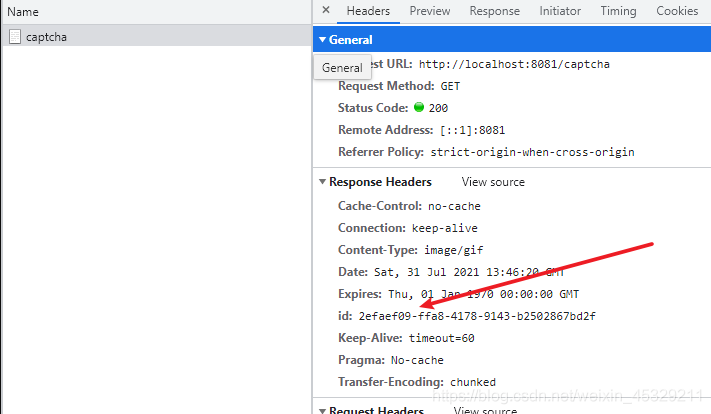Click the Transfer-Encoding value chunked
The height and width of the screenshot is (414, 711).
point(473,382)
